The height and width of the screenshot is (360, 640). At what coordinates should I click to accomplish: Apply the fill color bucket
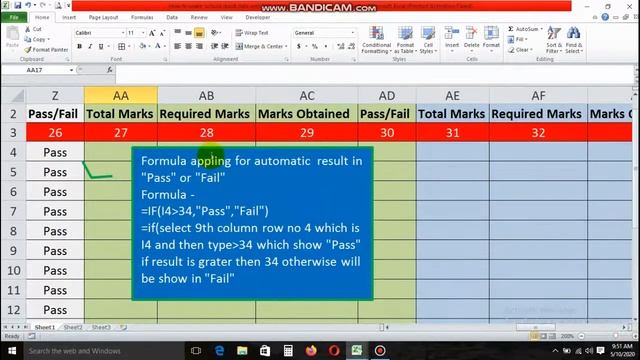(142, 47)
